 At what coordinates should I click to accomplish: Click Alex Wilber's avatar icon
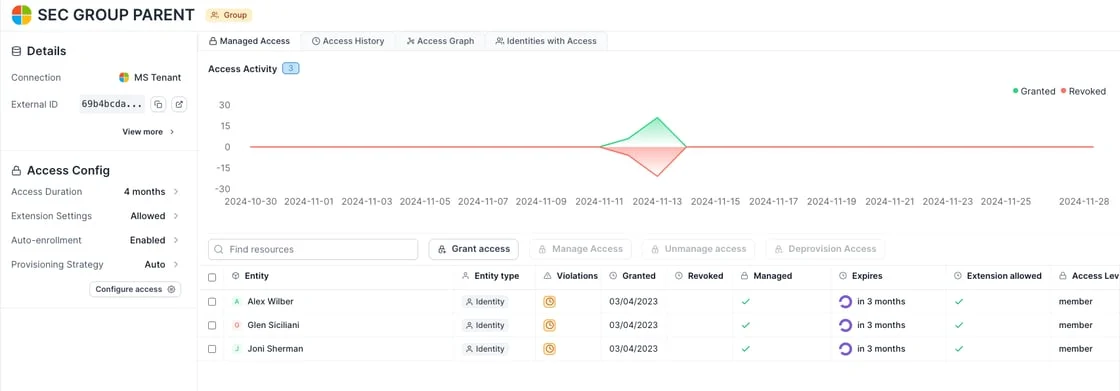coord(236,302)
